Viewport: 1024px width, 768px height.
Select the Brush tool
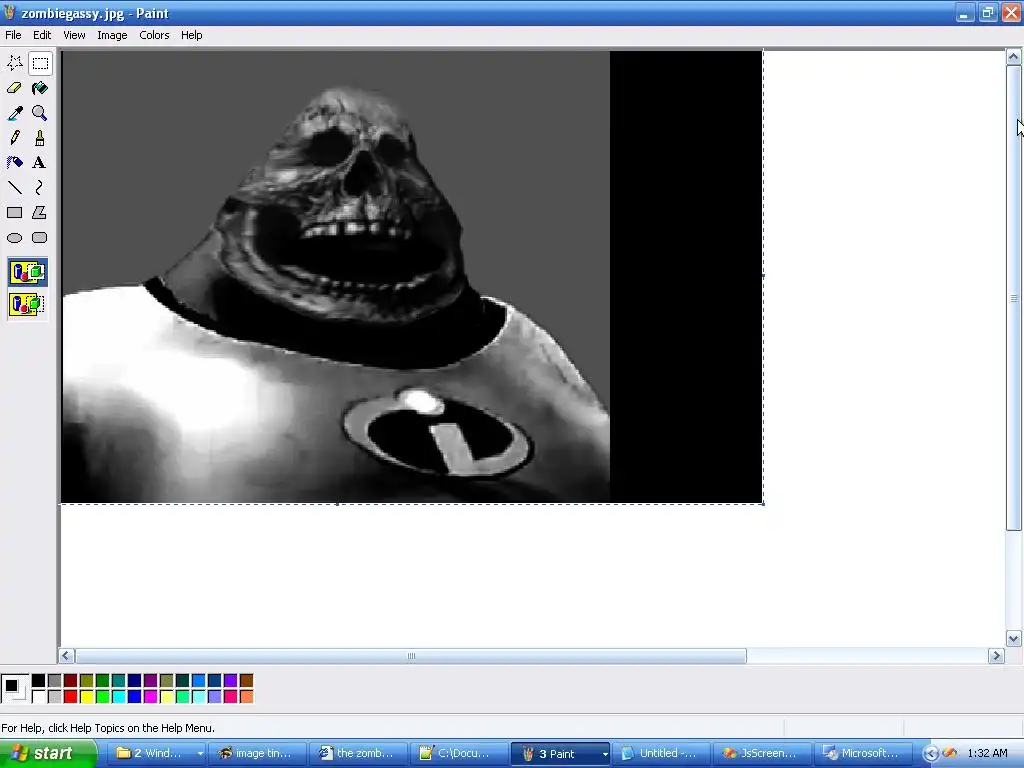(x=40, y=138)
